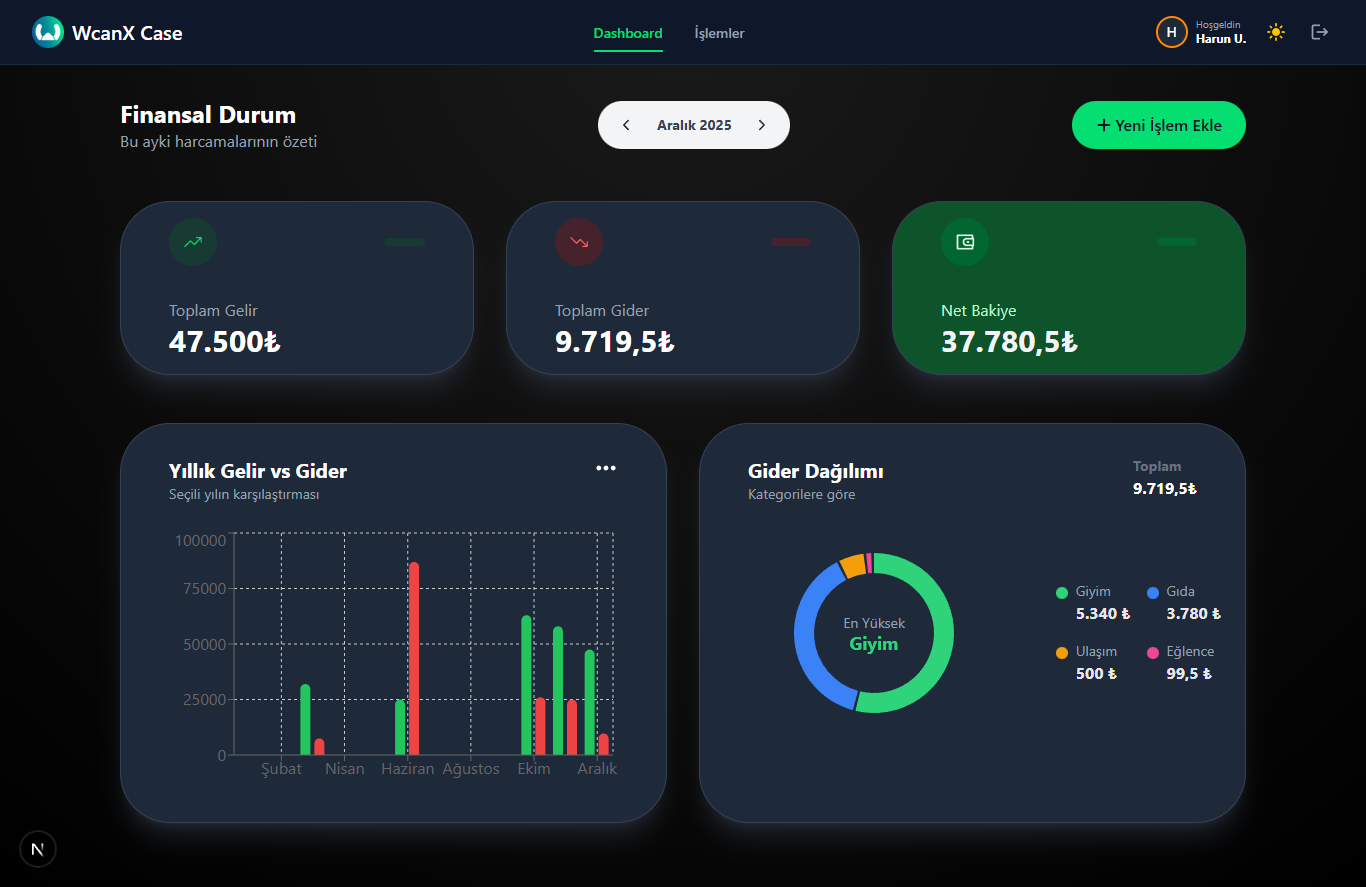Click the tall red Haziran expense bar

[x=414, y=658]
